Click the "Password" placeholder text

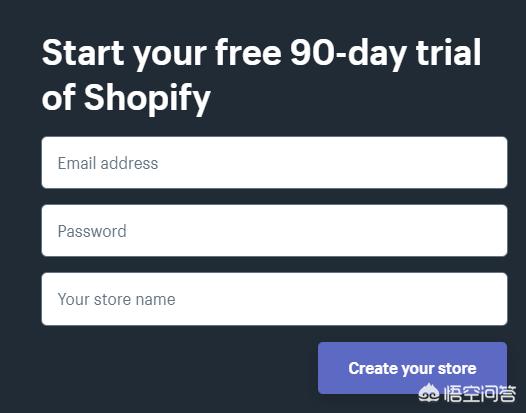click(92, 231)
